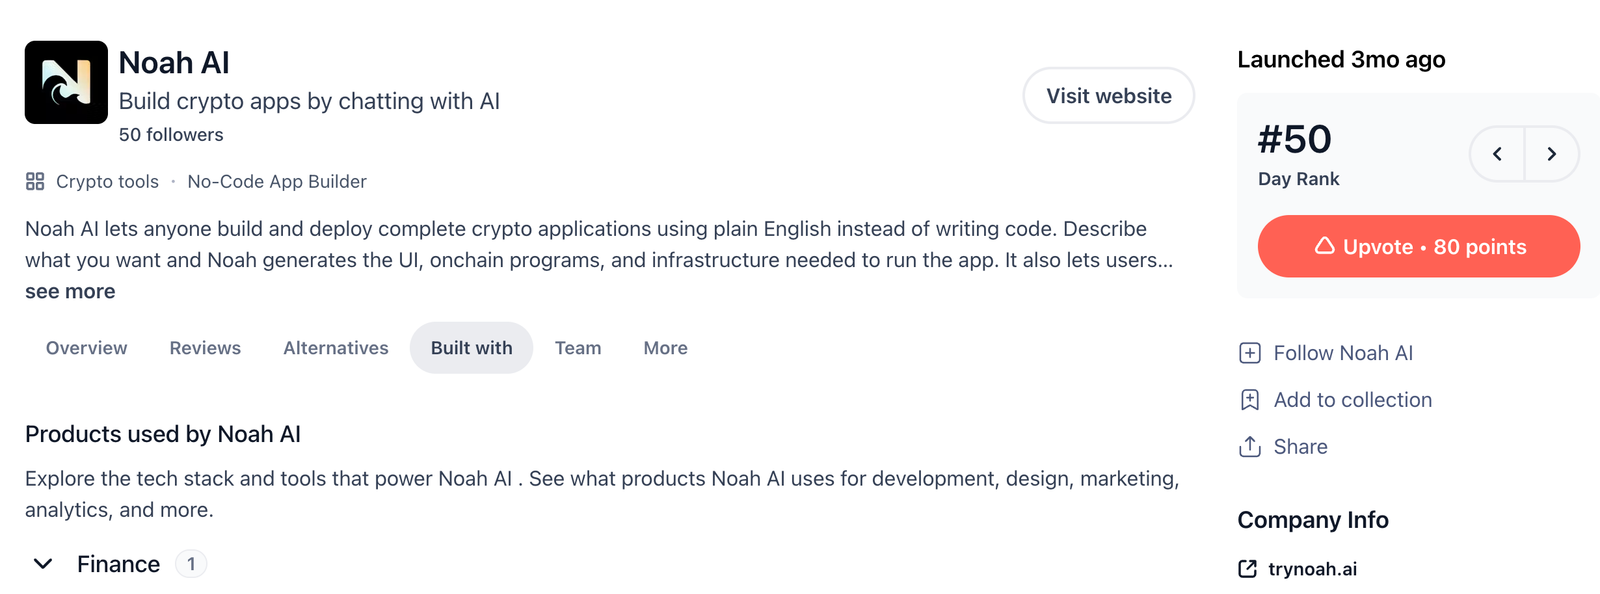Open the trynoah.ai website link
This screenshot has height=594, width=1600.
1313,569
